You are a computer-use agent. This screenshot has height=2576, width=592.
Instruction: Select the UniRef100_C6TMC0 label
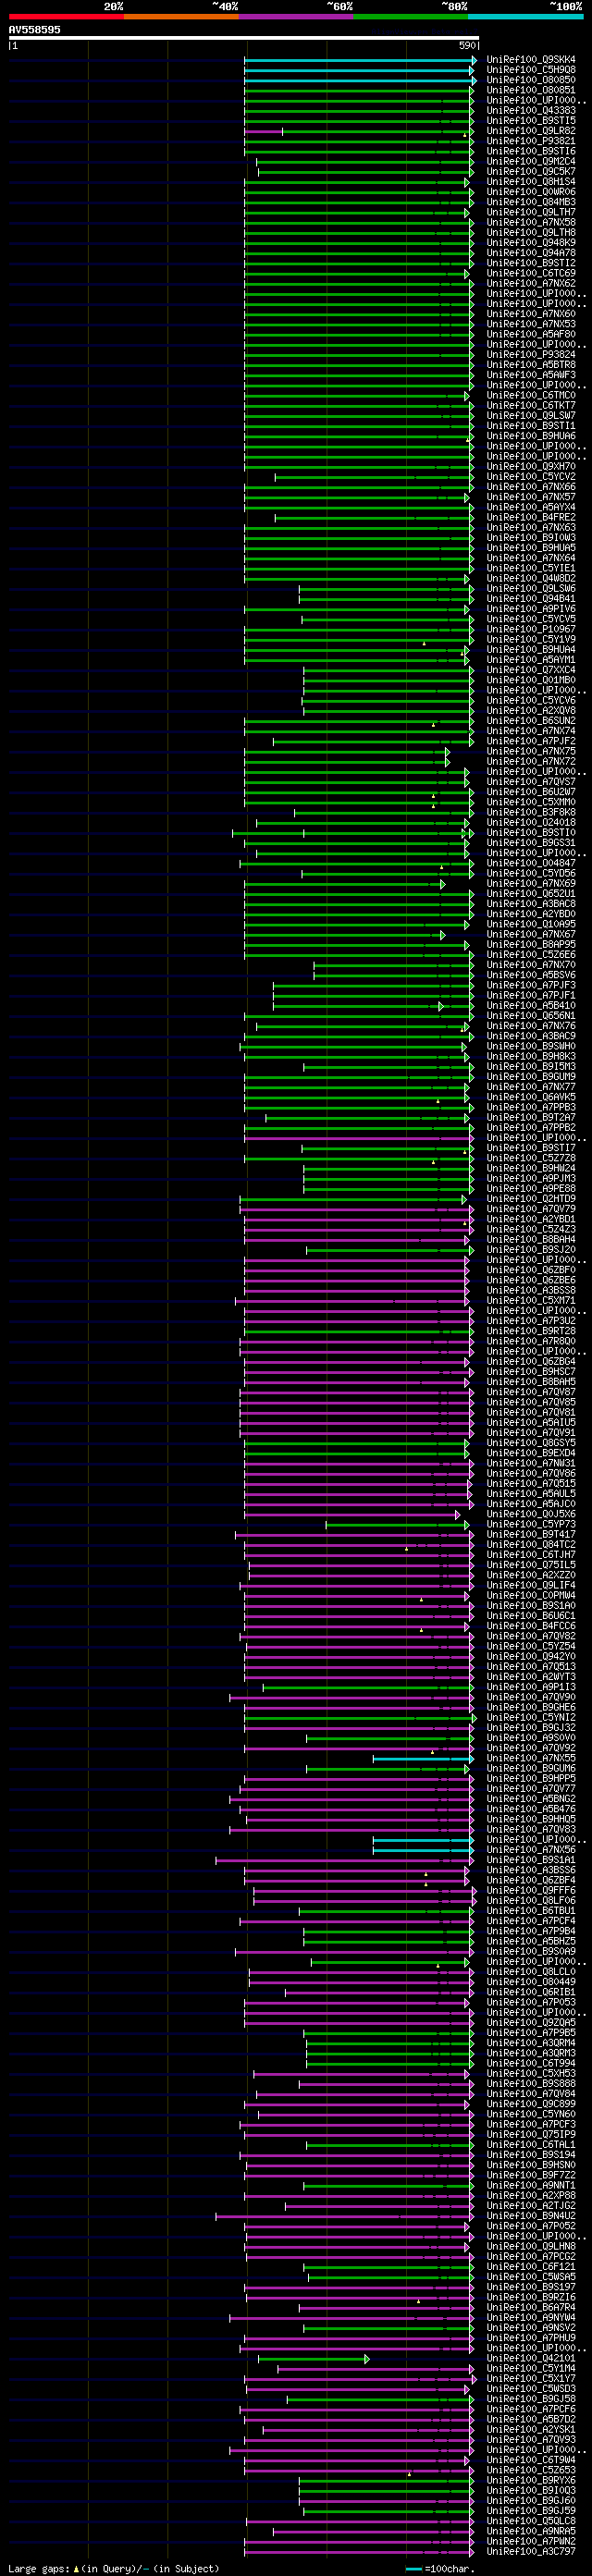click(531, 396)
